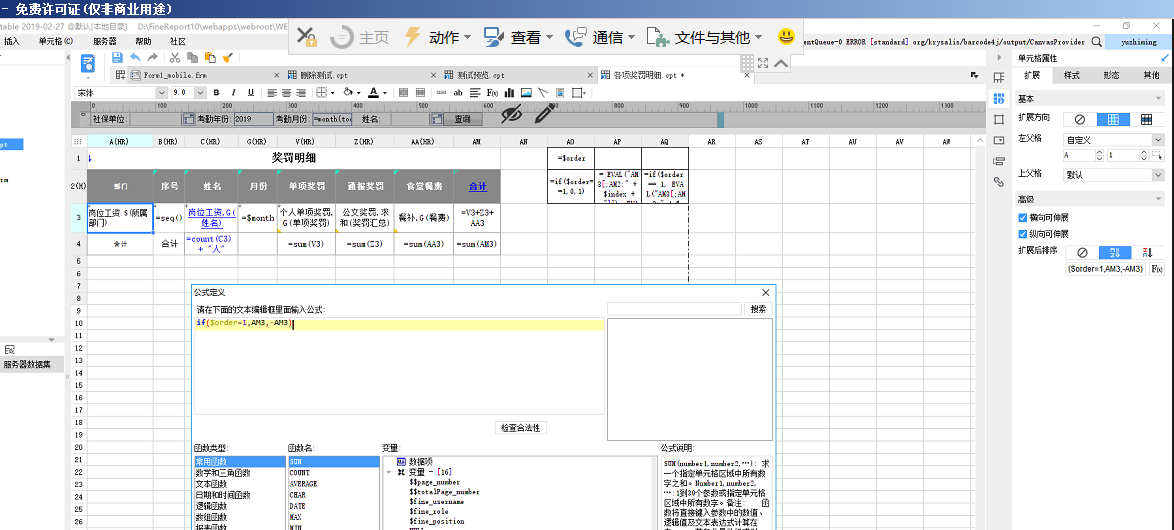This screenshot has height=530, width=1174.
Task: Select COUNT in the function name list
Action: point(300,473)
